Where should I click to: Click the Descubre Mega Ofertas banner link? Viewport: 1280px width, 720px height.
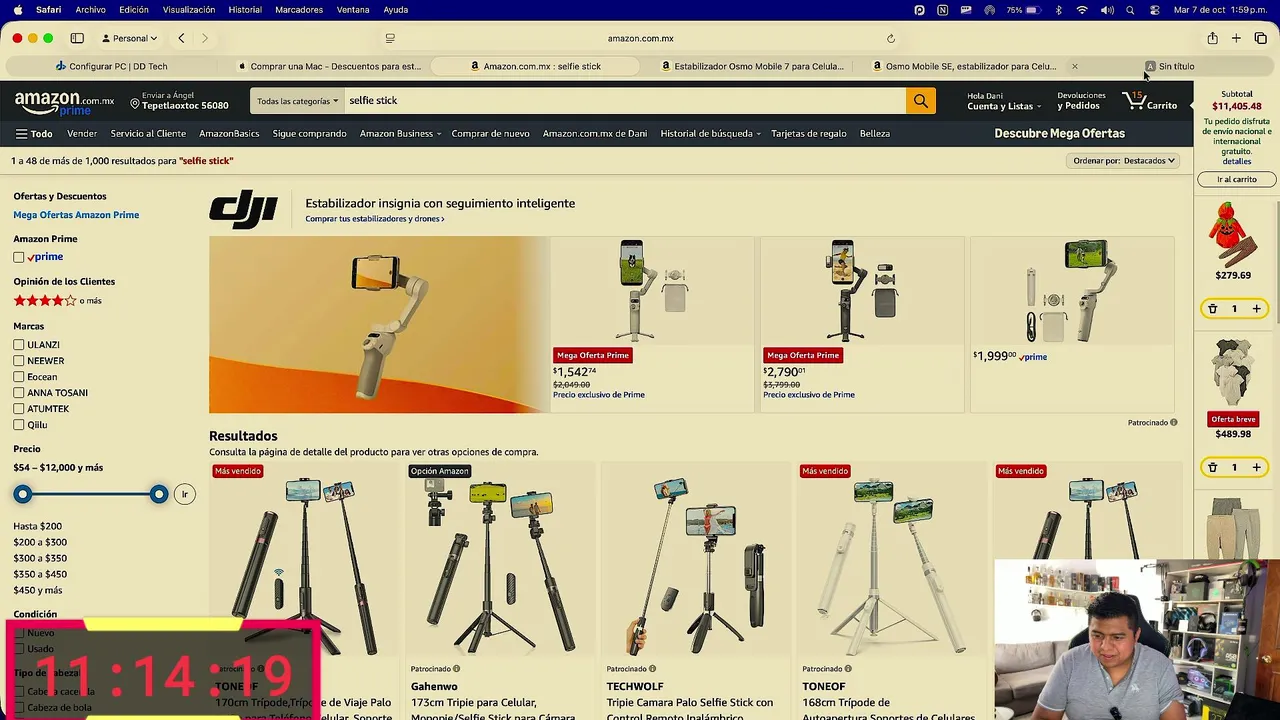[1059, 134]
